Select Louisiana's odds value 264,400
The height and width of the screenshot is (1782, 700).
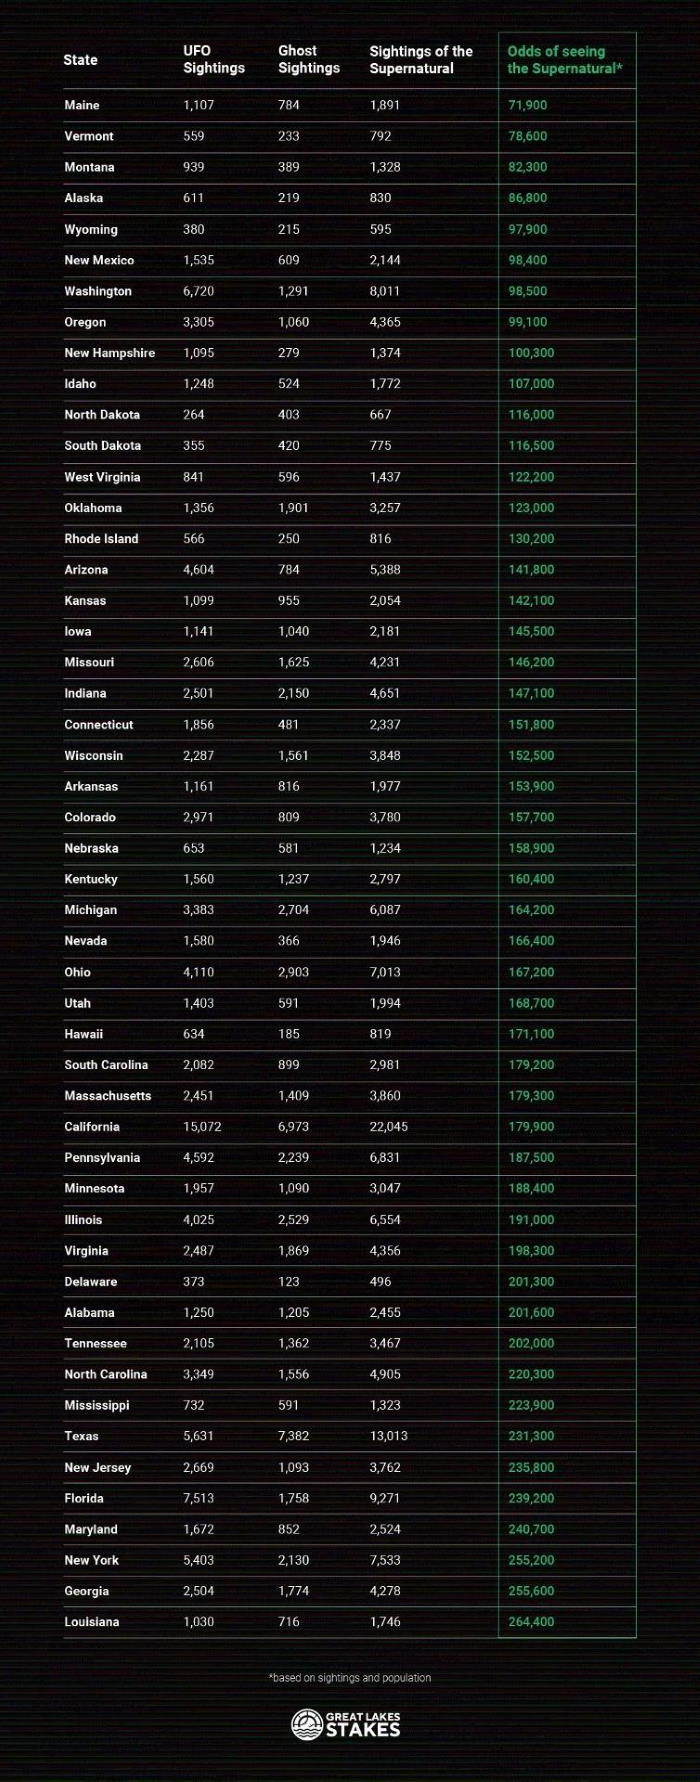point(531,1622)
